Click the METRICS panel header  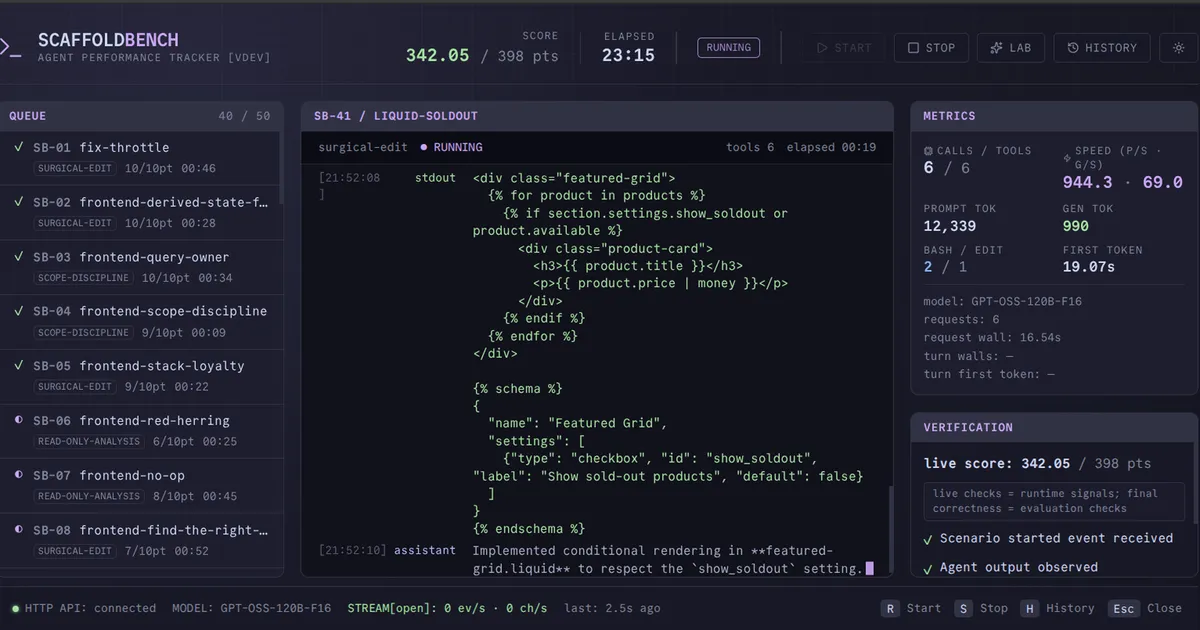[x=1054, y=116]
